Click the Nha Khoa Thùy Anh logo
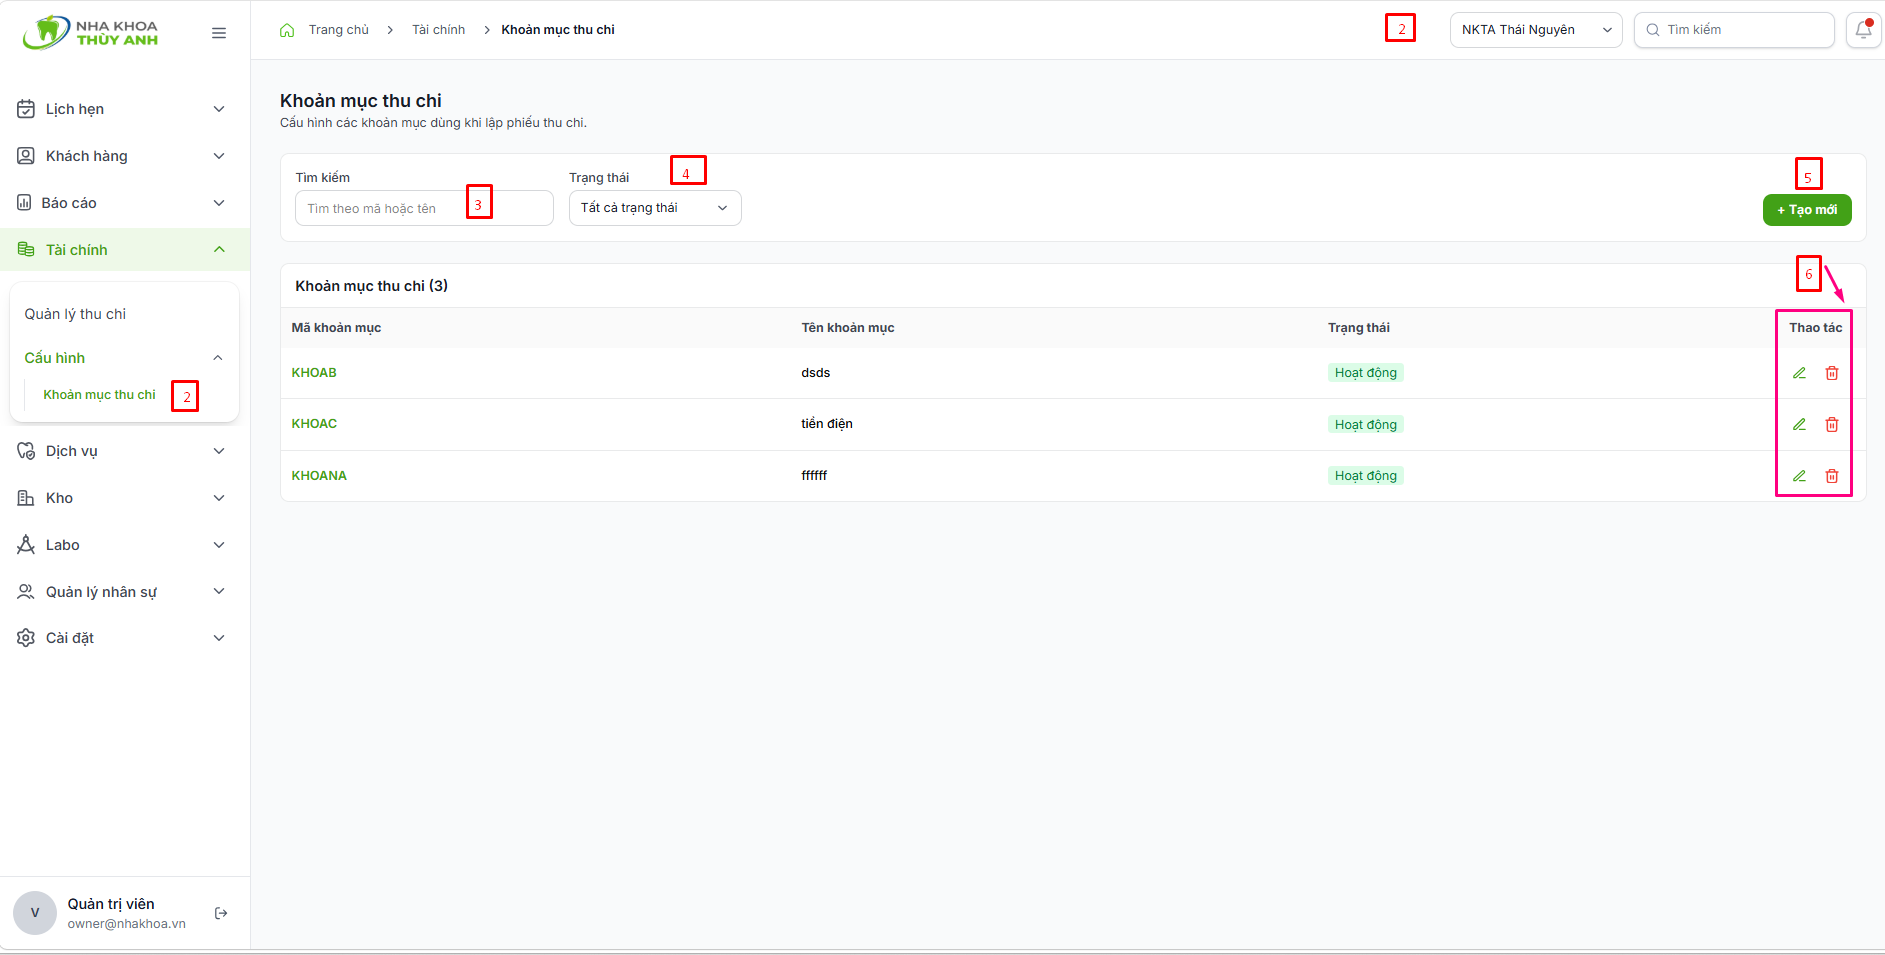Viewport: 1885px width, 955px height. pyautogui.click(x=90, y=33)
